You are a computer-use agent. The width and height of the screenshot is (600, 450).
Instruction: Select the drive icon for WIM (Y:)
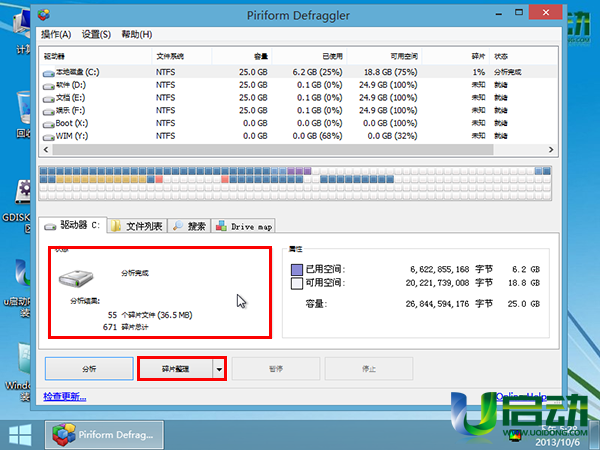click(49, 137)
